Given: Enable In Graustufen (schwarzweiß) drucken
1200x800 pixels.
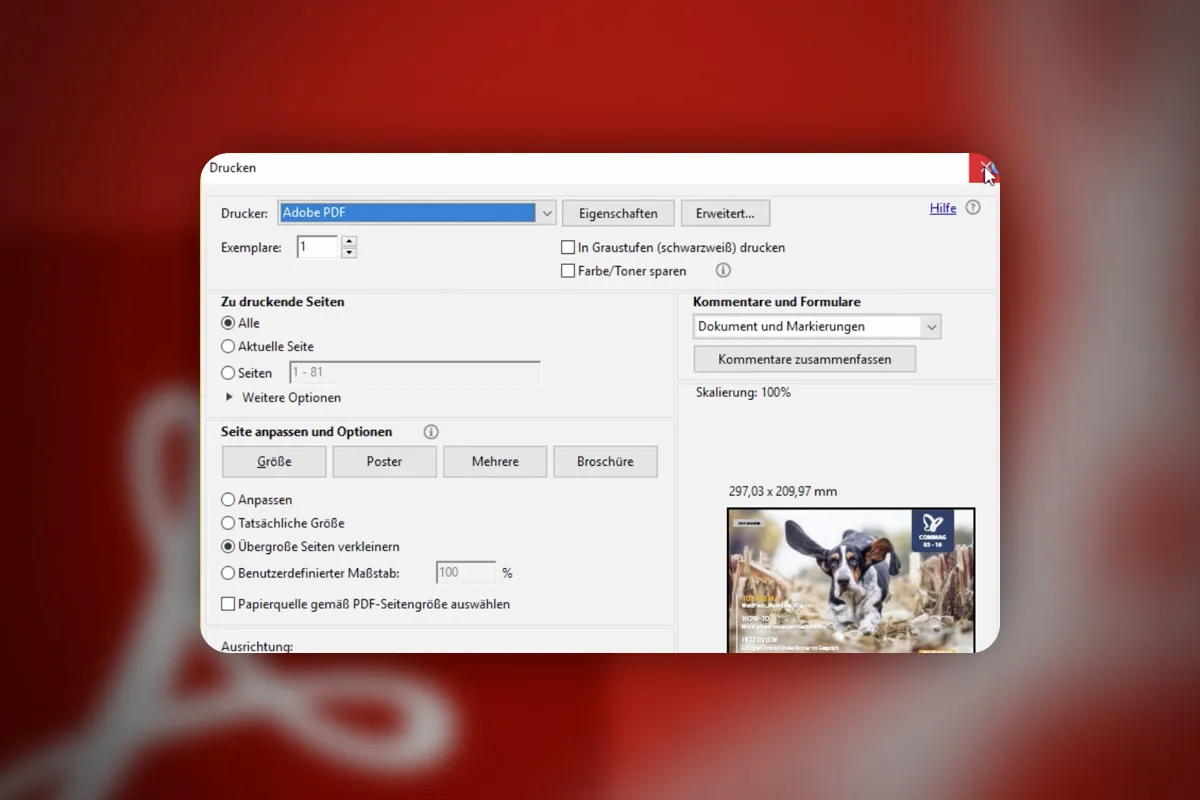Looking at the screenshot, I should pyautogui.click(x=568, y=247).
